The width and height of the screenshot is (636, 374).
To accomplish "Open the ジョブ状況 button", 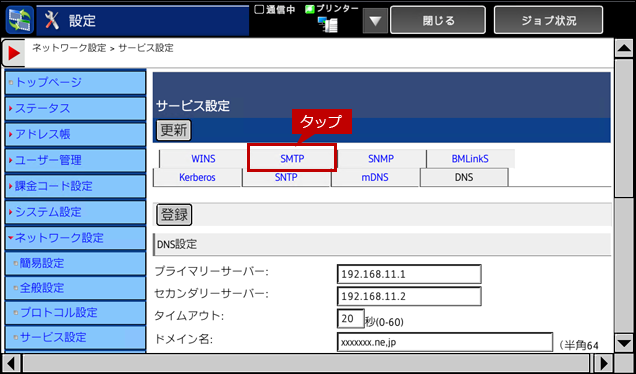I will tap(548, 20).
